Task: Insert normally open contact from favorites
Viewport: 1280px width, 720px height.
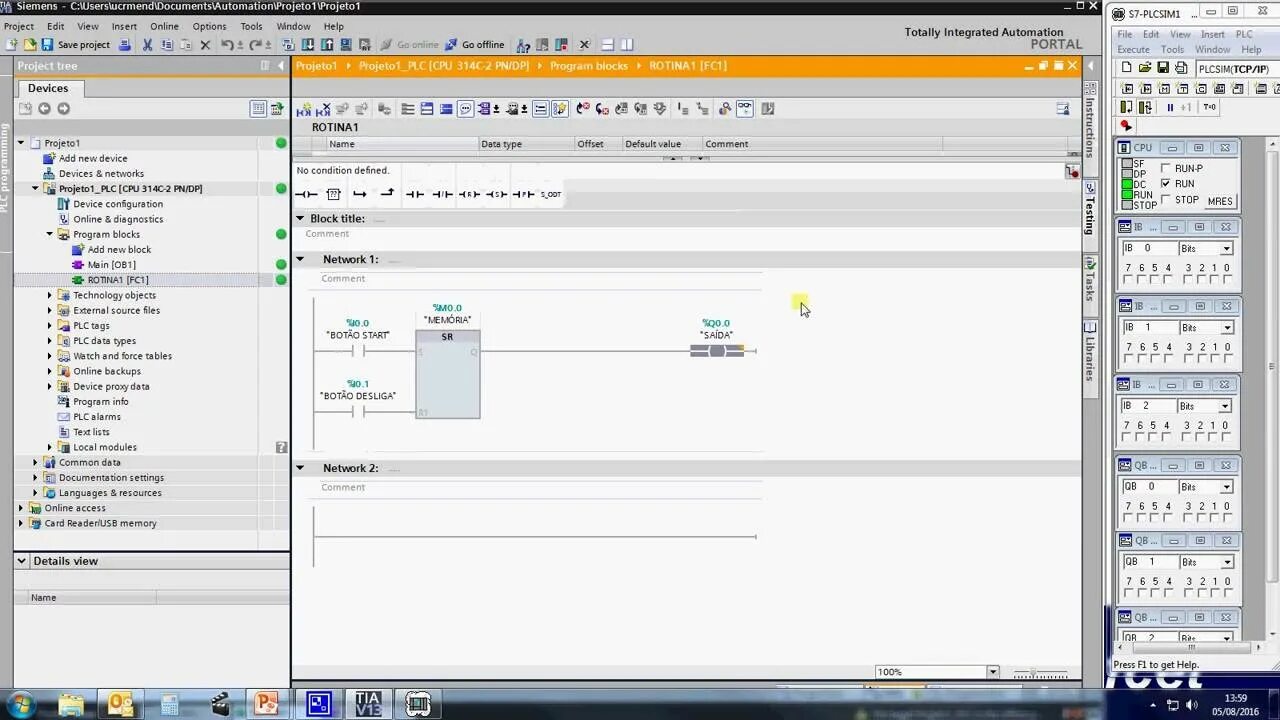Action: [415, 194]
